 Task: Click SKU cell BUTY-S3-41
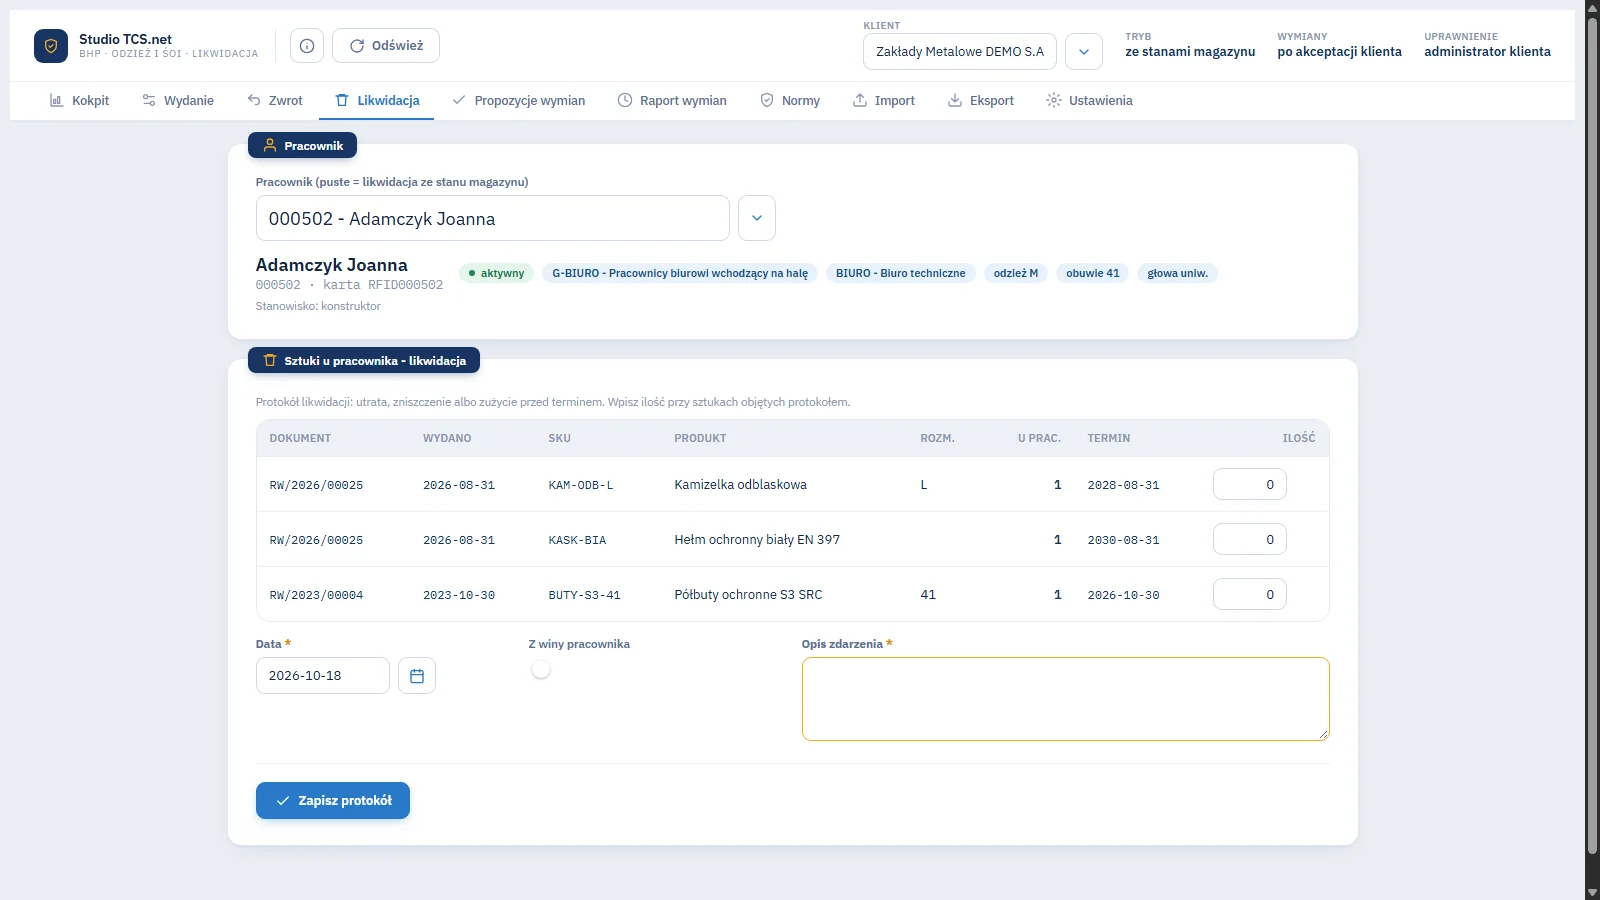[584, 595]
